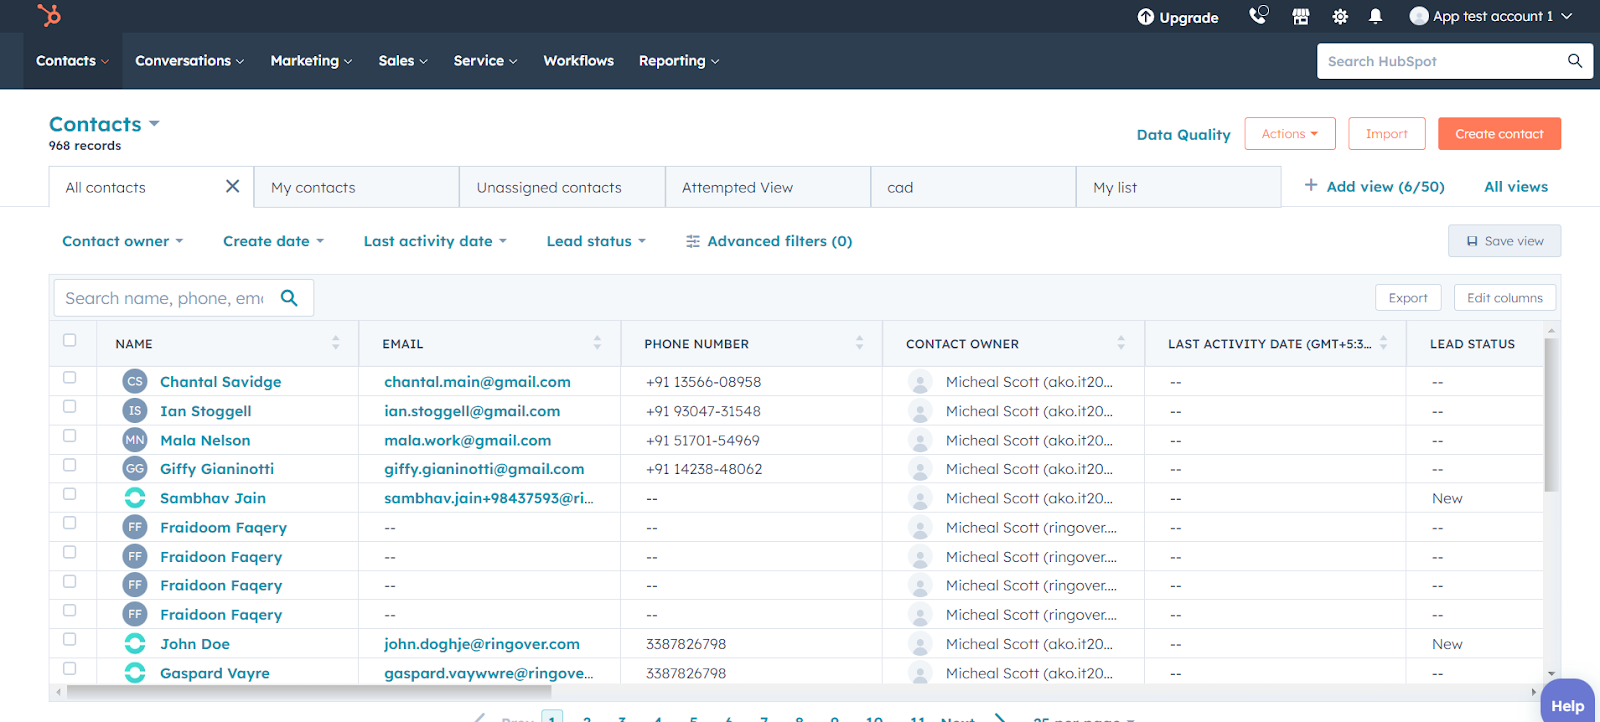Click Giffy Gianinotti's GG avatar

135,468
